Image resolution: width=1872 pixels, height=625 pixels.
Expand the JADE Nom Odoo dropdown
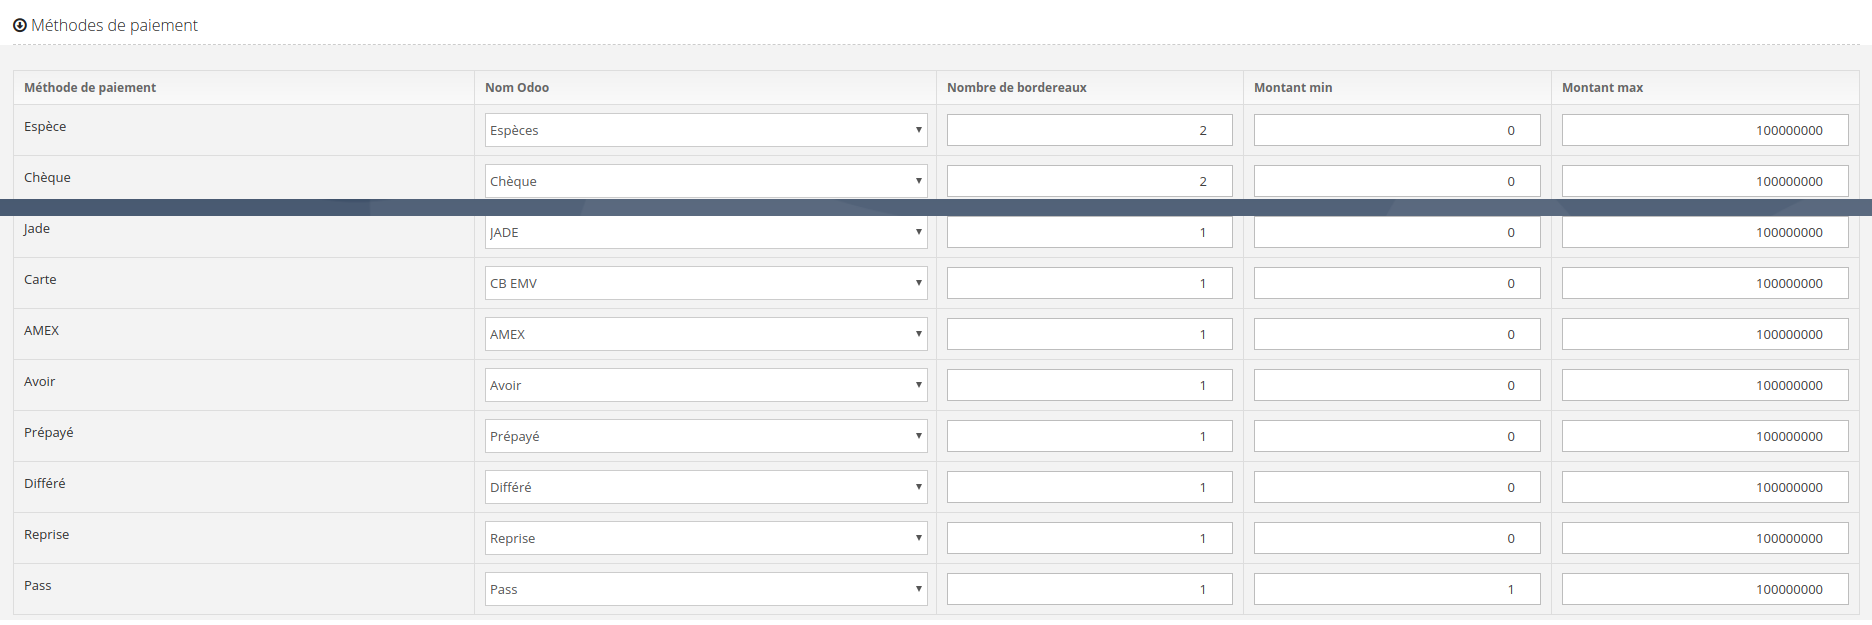click(x=706, y=232)
